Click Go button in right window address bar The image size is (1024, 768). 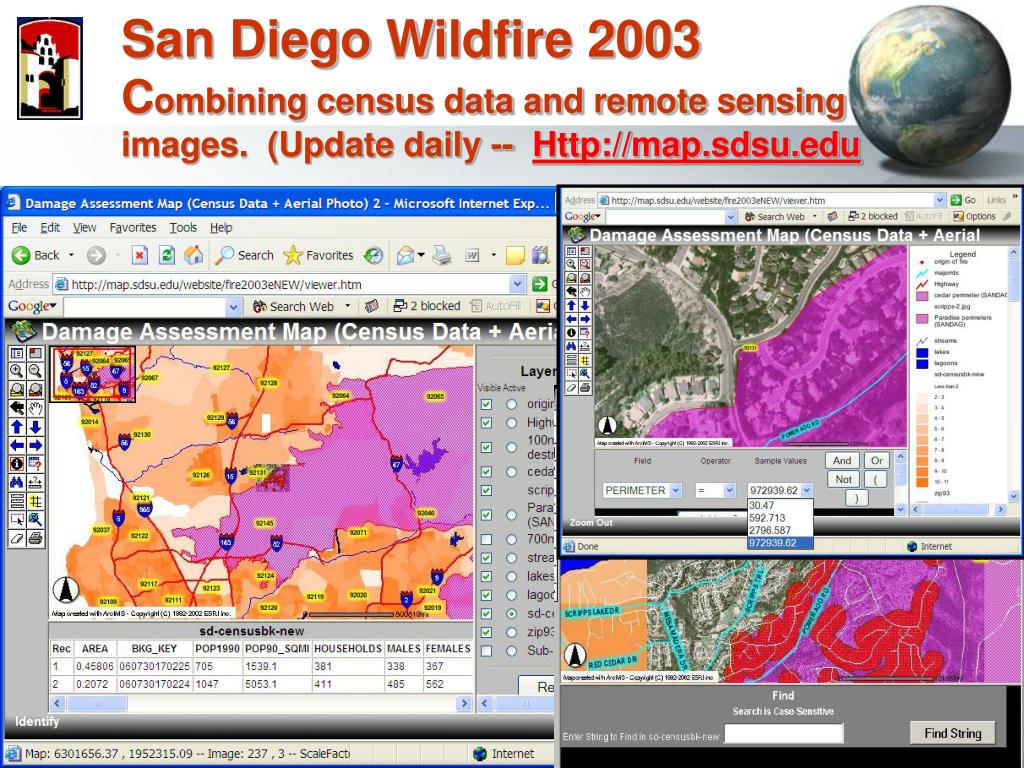click(965, 200)
